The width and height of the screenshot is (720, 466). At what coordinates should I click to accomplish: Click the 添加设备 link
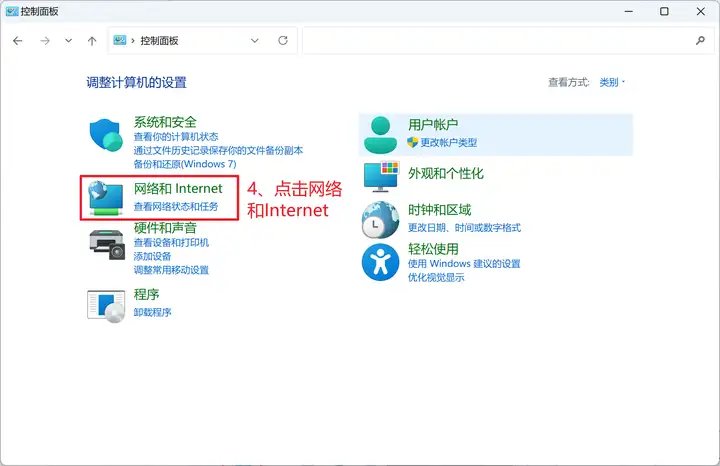pyautogui.click(x=152, y=256)
